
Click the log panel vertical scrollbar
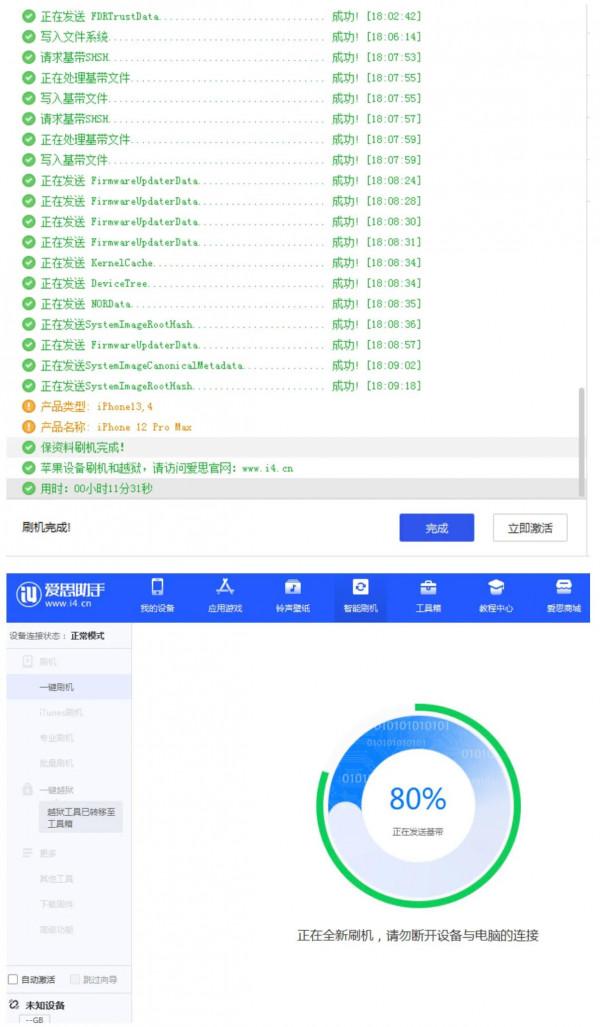tap(581, 441)
